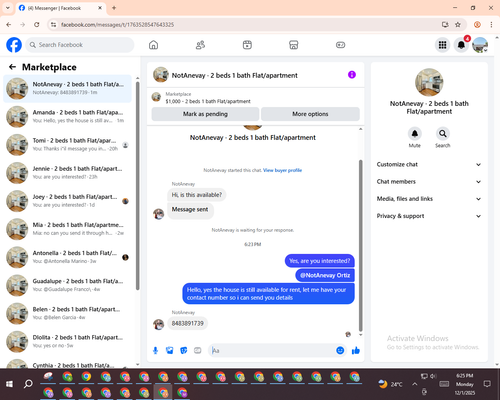Viewport: 500px width, 400px height.
Task: Open the Tomi conversation
Action: pyautogui.click(x=67, y=145)
